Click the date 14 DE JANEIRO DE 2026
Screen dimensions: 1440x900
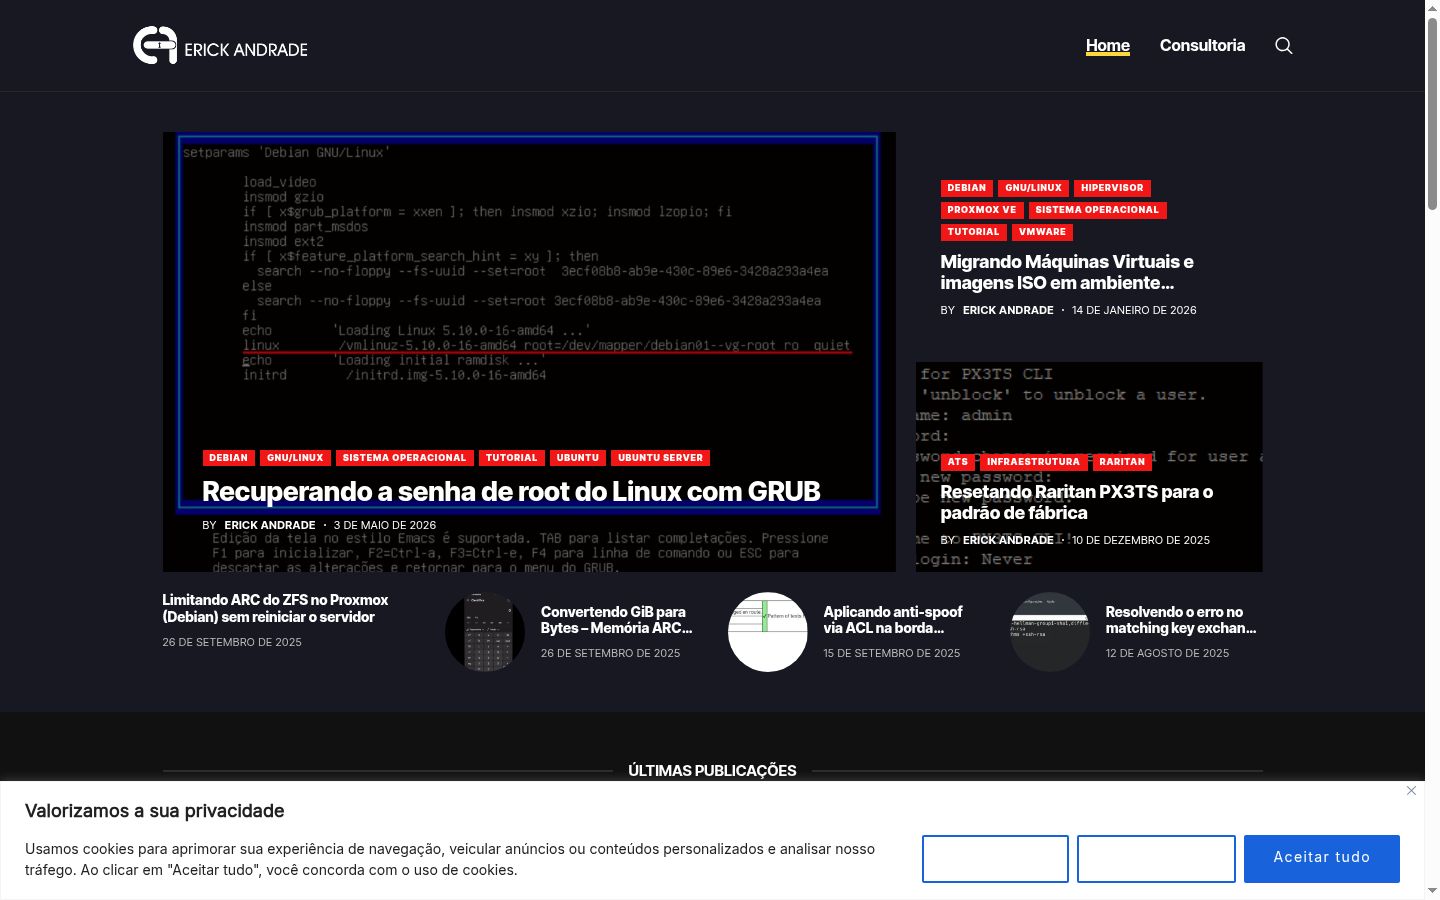click(1134, 310)
